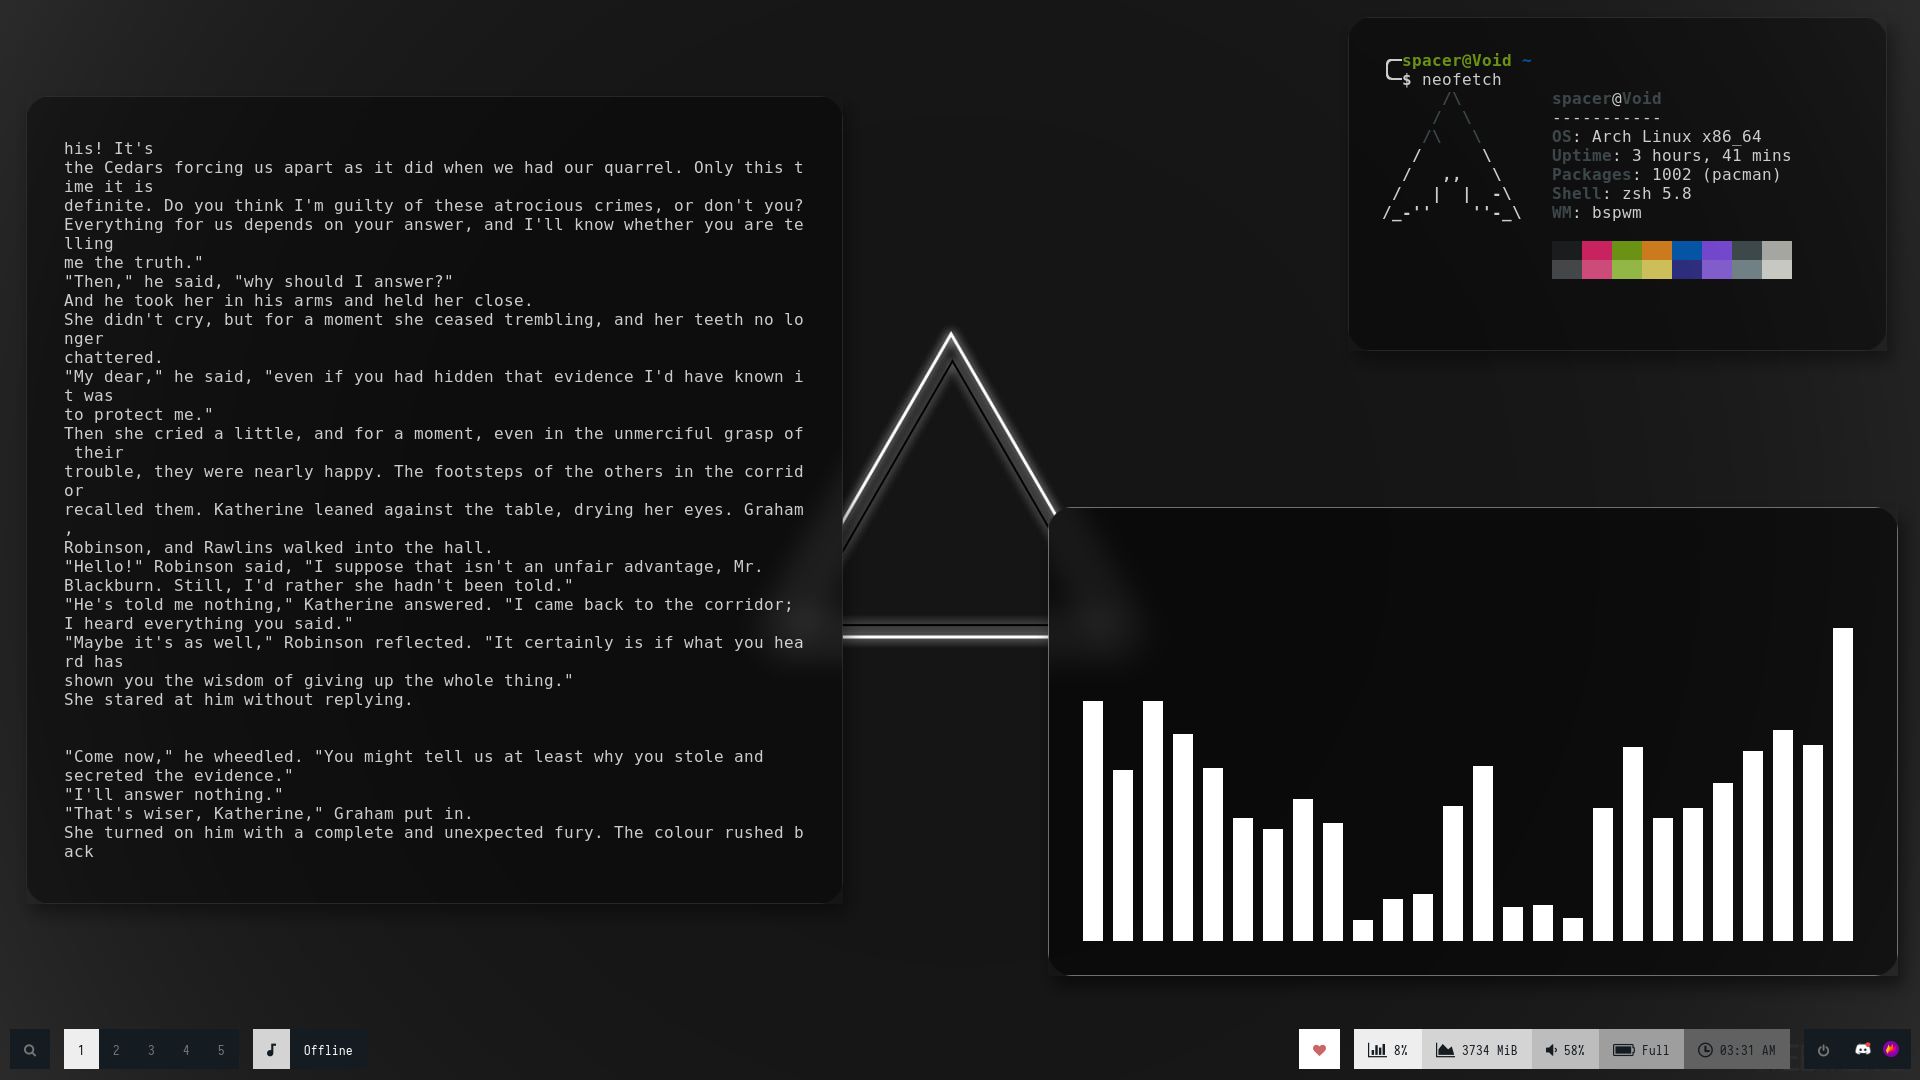Click the speaker volume icon
The height and width of the screenshot is (1080, 1920).
1553,1050
